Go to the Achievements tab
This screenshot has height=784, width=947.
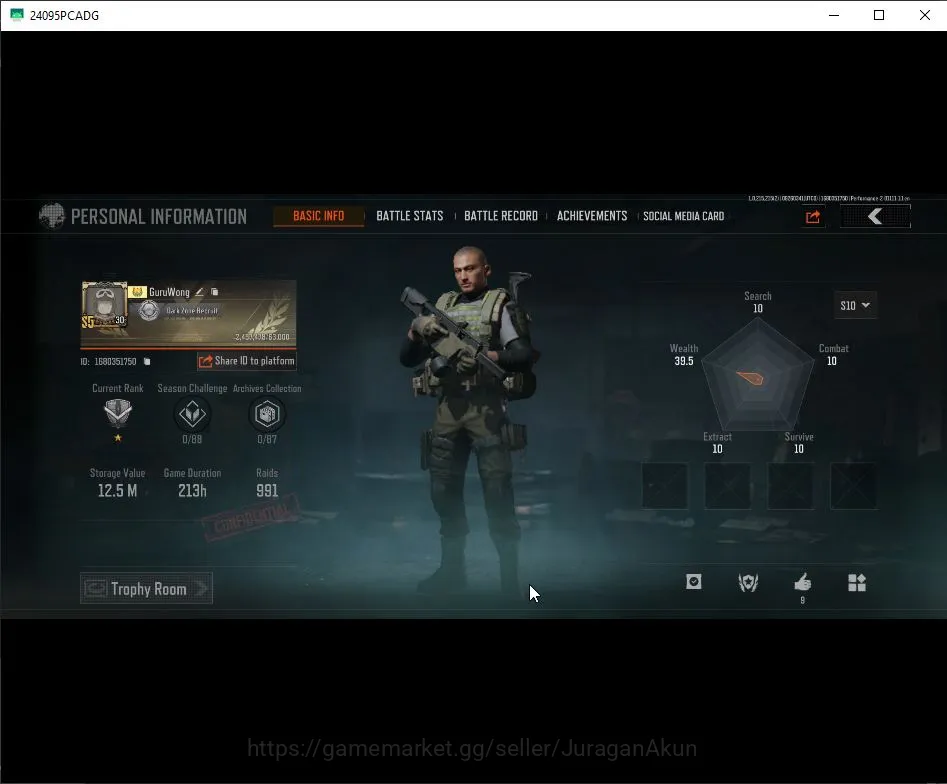pyautogui.click(x=592, y=216)
